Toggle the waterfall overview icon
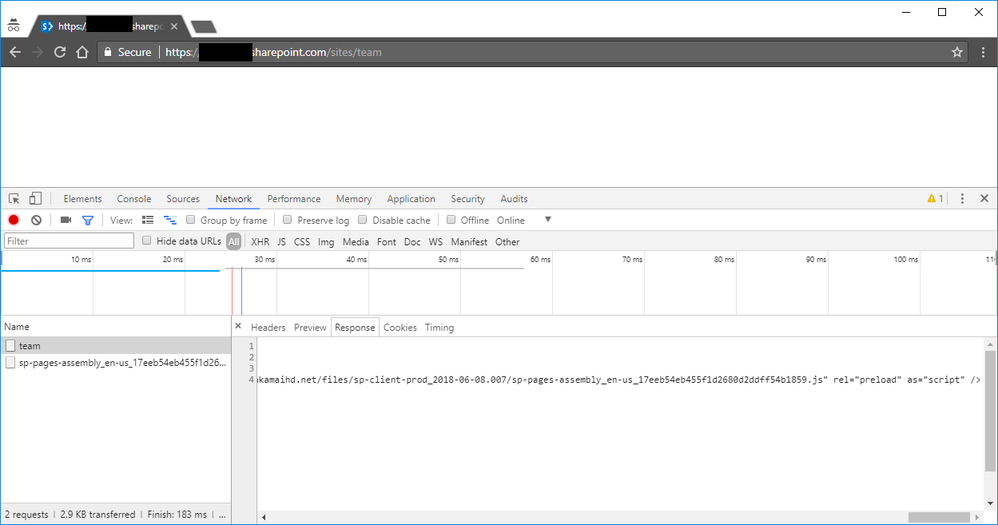This screenshot has height=525, width=998. [170, 220]
